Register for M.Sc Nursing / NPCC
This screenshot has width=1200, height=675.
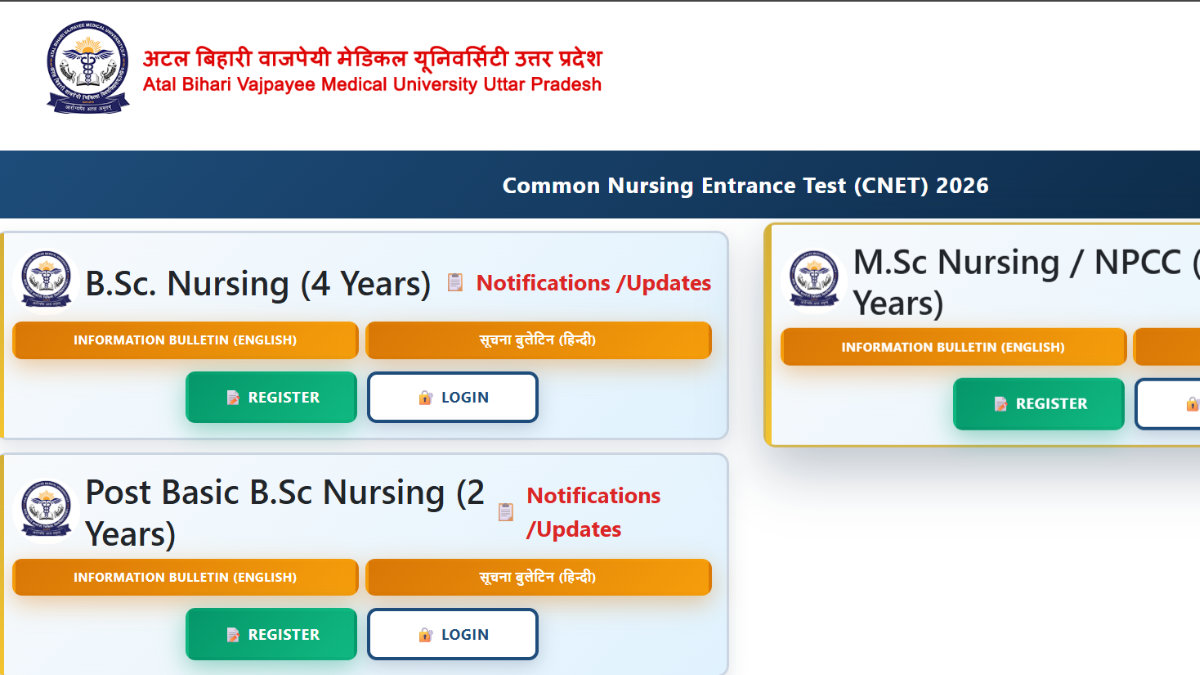pyautogui.click(x=1038, y=404)
